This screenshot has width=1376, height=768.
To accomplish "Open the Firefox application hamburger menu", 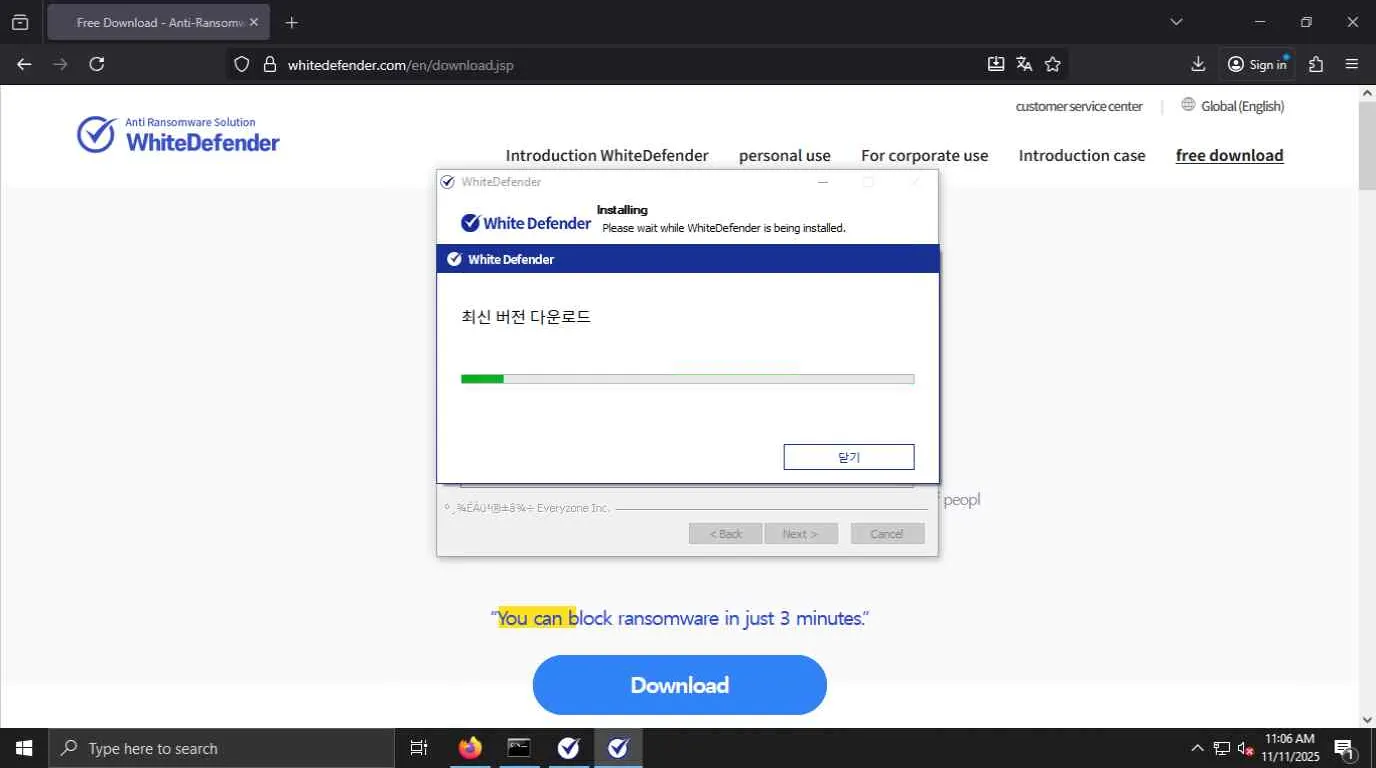I will point(1352,64).
